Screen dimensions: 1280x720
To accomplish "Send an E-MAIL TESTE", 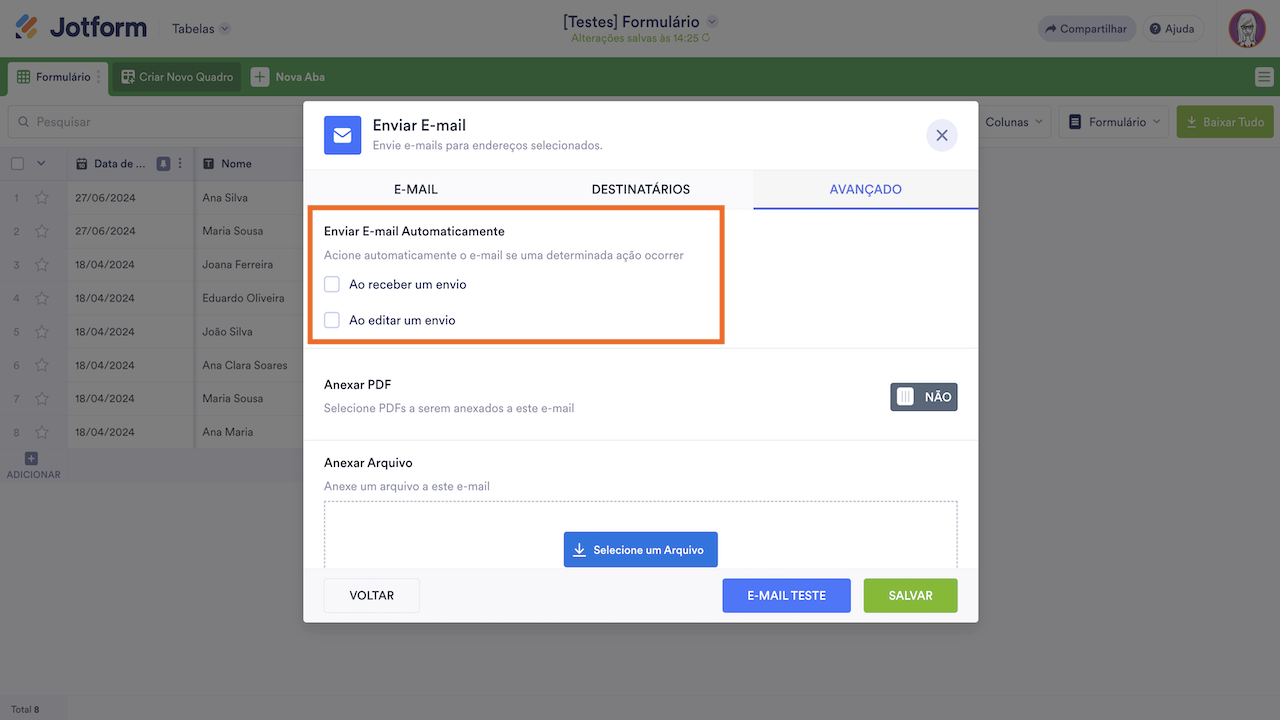I will tap(786, 595).
